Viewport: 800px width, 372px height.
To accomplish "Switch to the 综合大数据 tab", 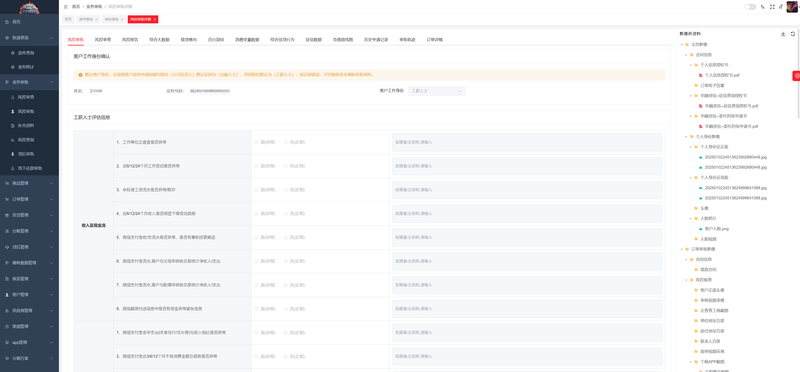I will pos(160,39).
